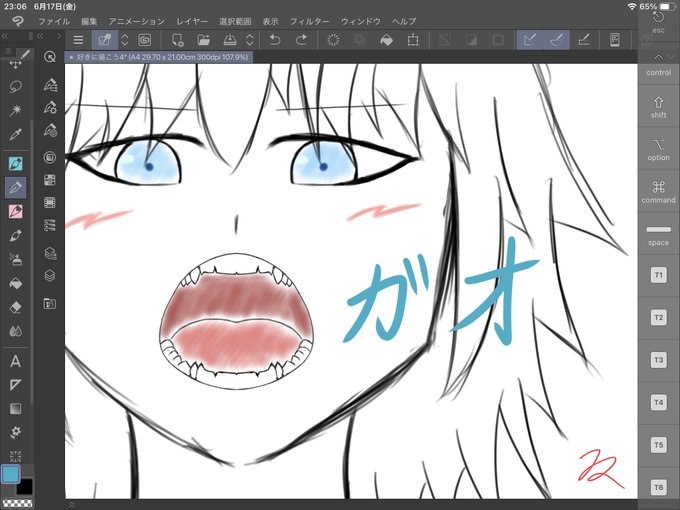Viewport: 680px width, 510px height.
Task: Toggle the command modifier key
Action: pos(658,192)
